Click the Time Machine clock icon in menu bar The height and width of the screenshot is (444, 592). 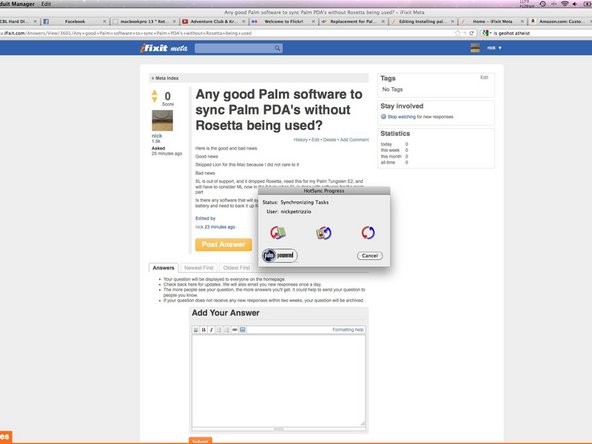click(543, 4)
